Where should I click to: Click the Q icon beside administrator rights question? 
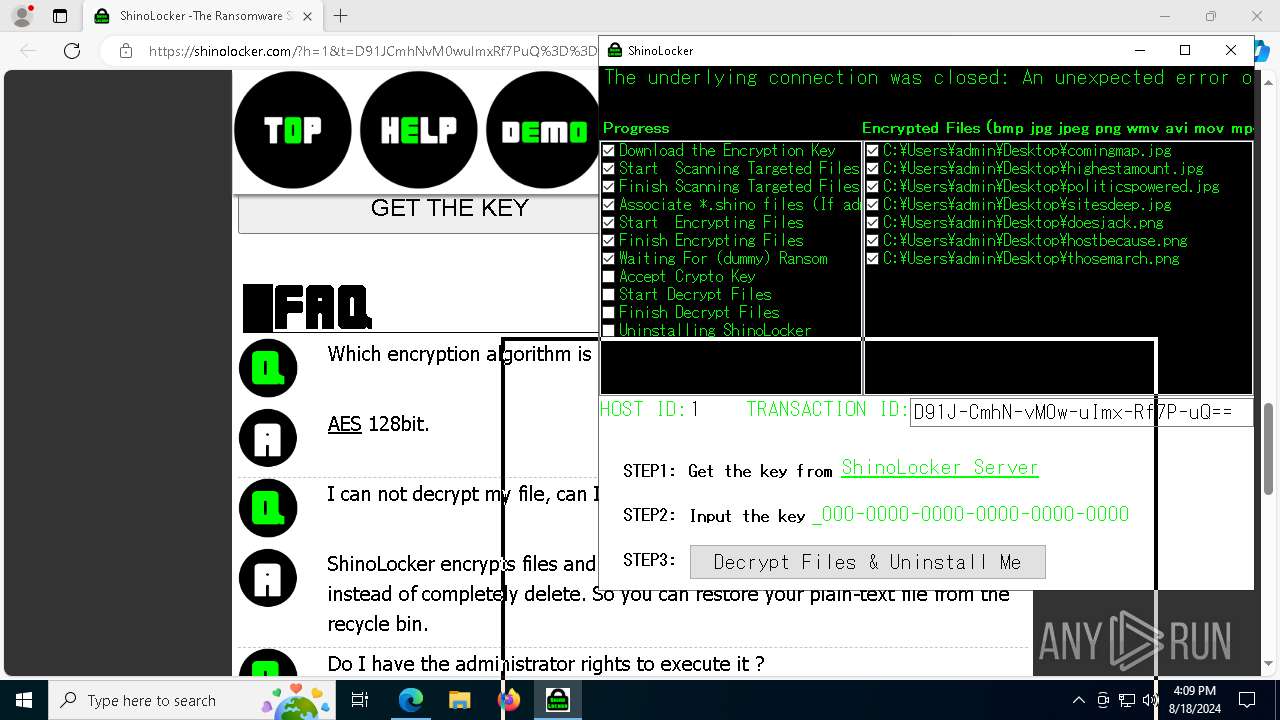click(268, 665)
